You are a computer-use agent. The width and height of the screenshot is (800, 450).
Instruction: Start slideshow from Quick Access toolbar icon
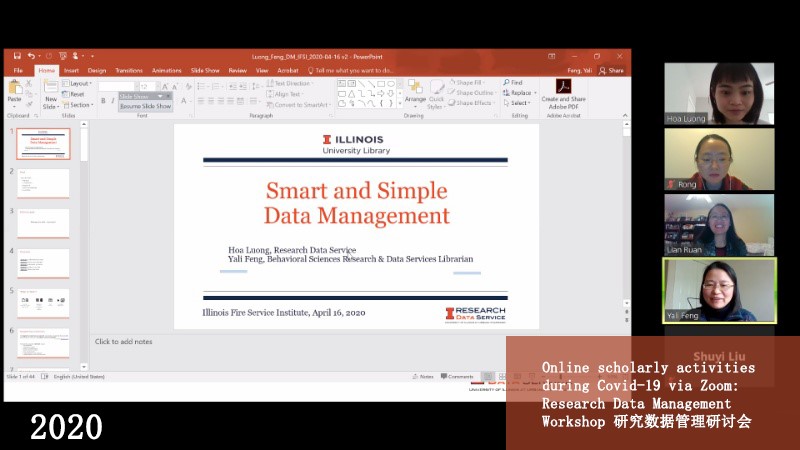click(63, 56)
